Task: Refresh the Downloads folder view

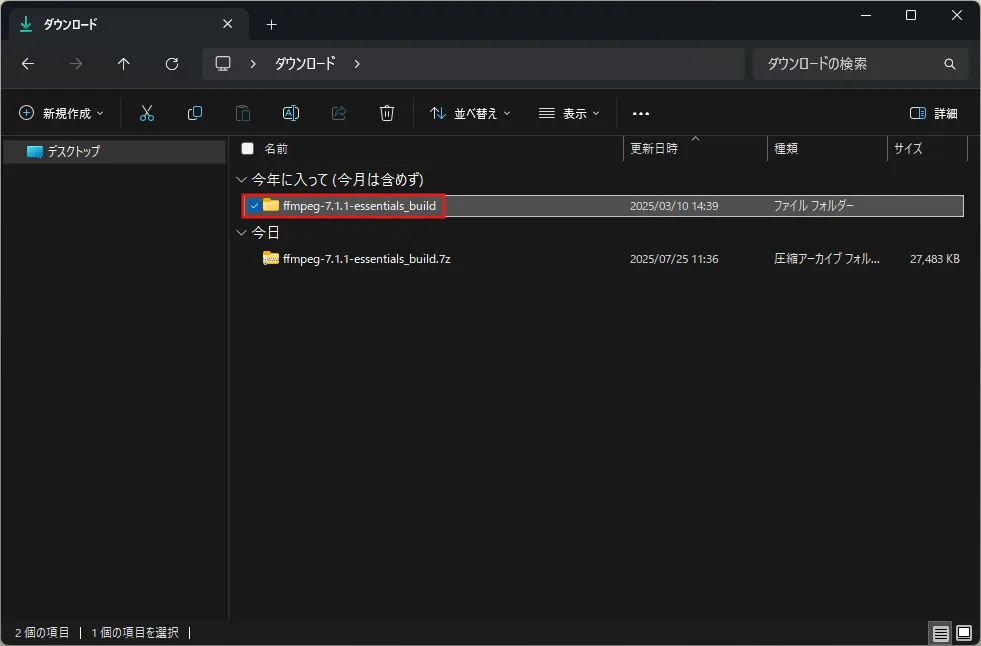Action: pyautogui.click(x=172, y=64)
